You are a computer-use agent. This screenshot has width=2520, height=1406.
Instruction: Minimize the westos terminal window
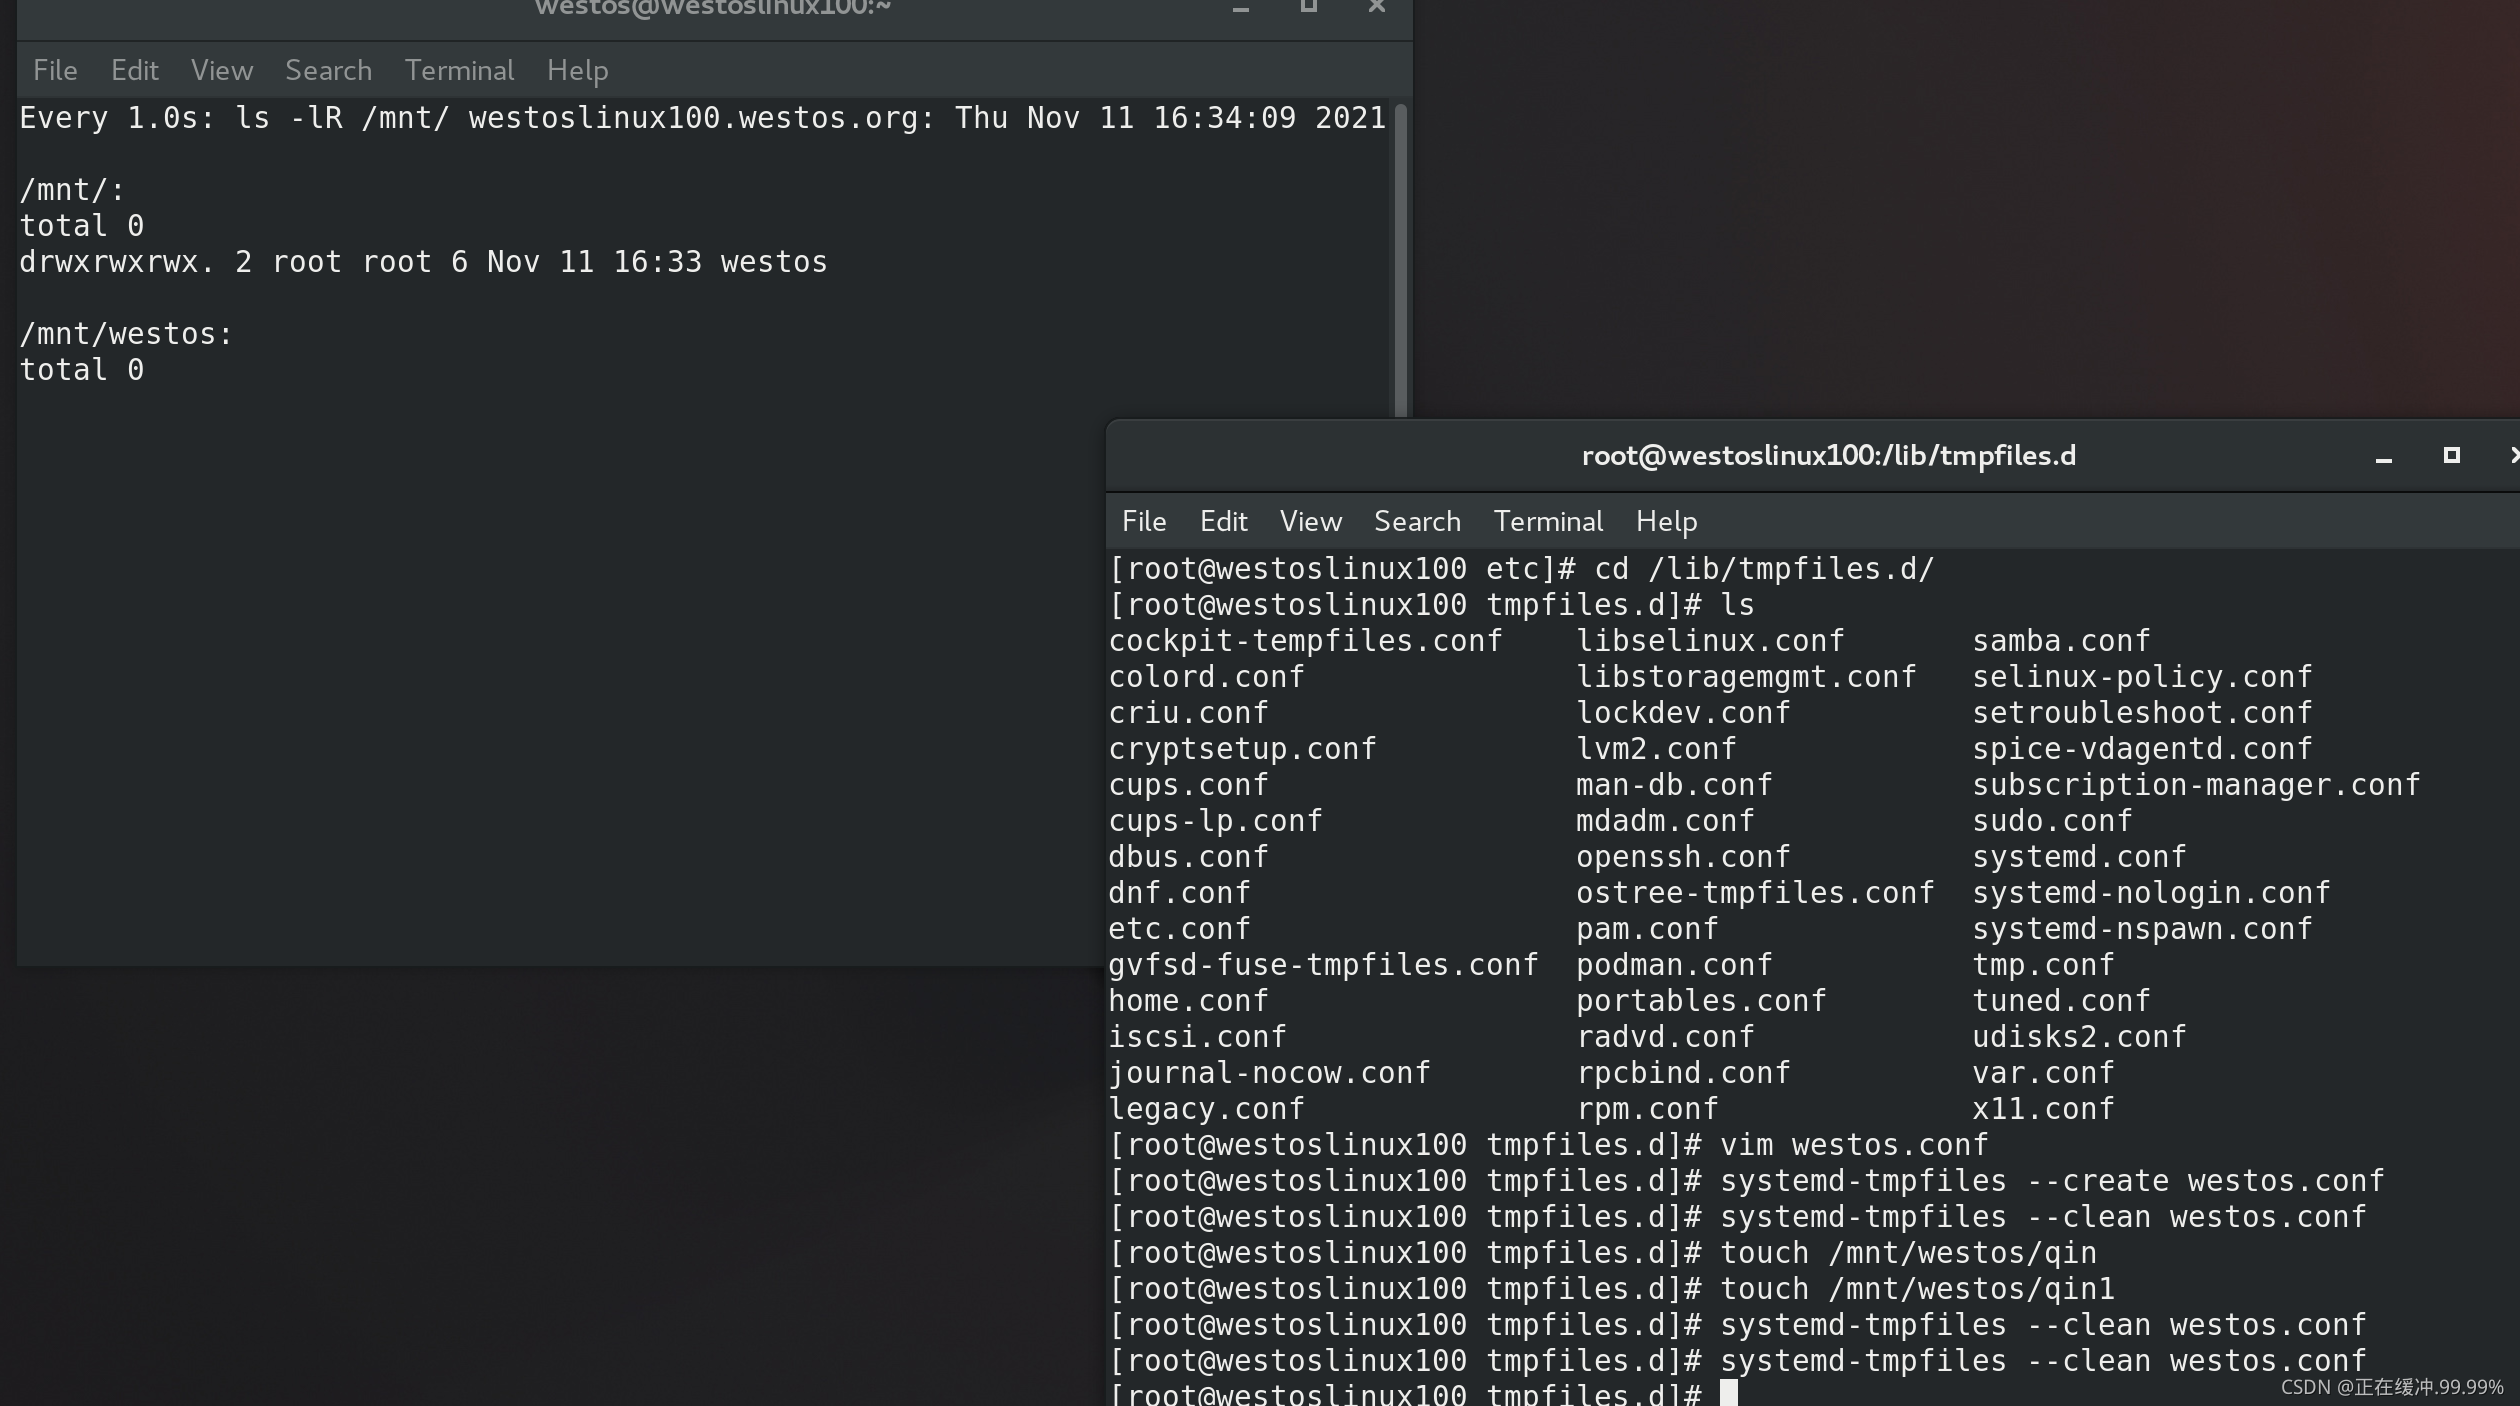1241,8
